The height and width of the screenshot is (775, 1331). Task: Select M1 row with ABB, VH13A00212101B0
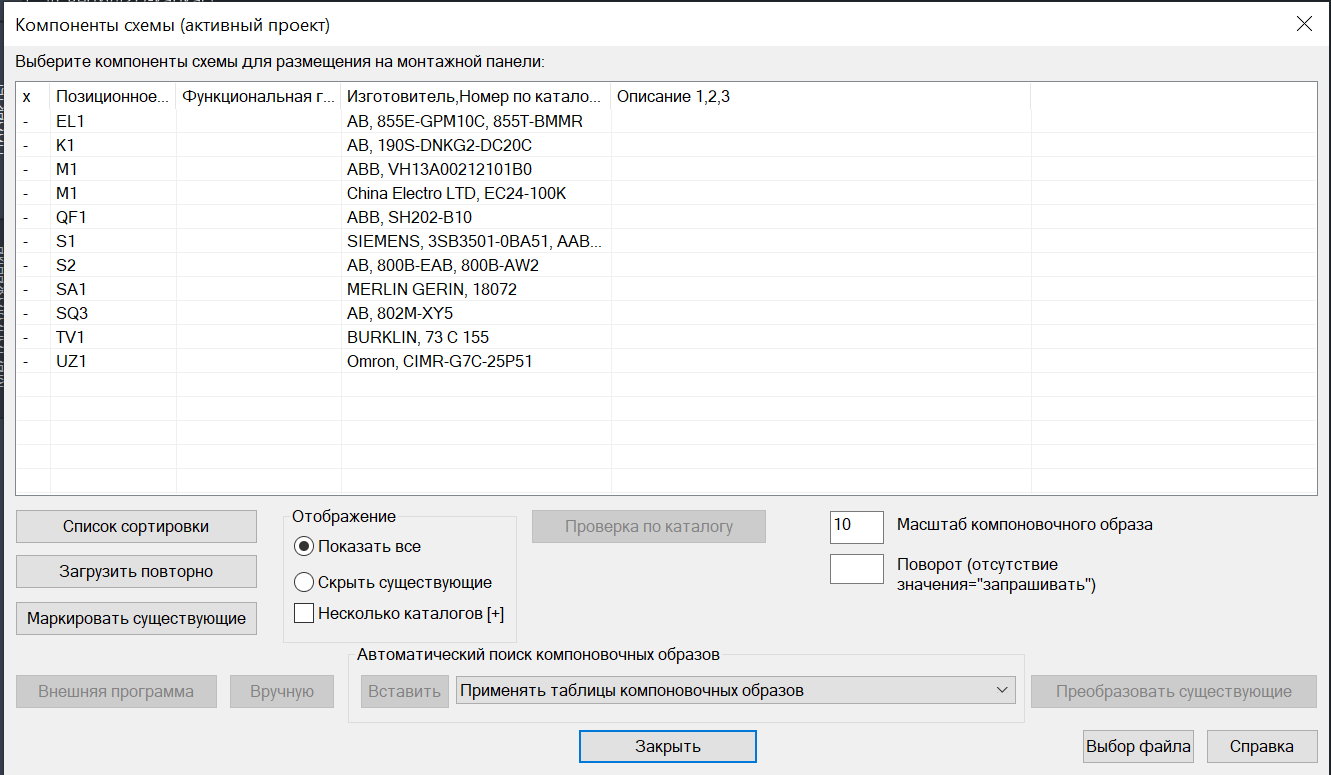(x=666, y=169)
